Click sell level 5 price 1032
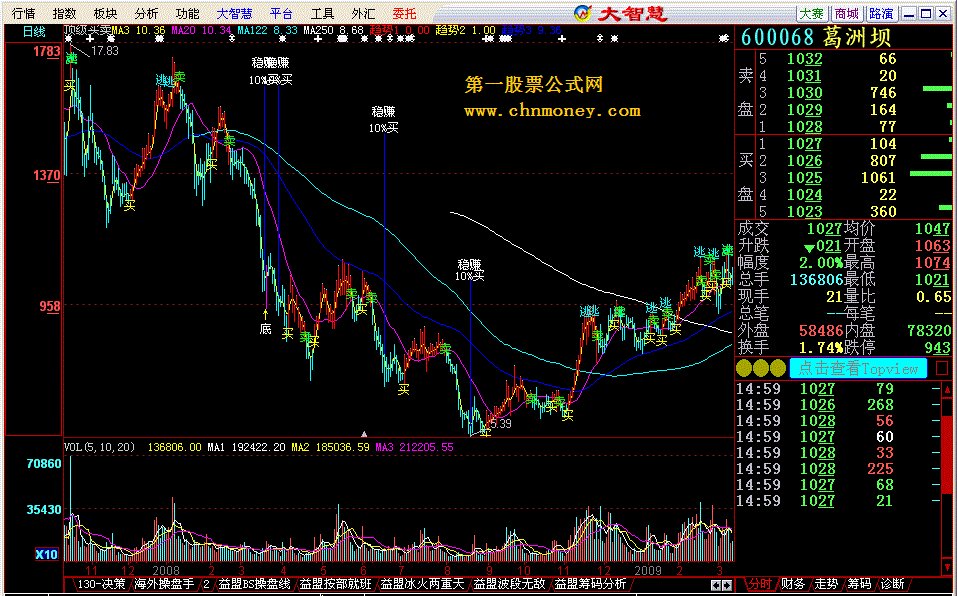The height and width of the screenshot is (596, 957). click(804, 59)
